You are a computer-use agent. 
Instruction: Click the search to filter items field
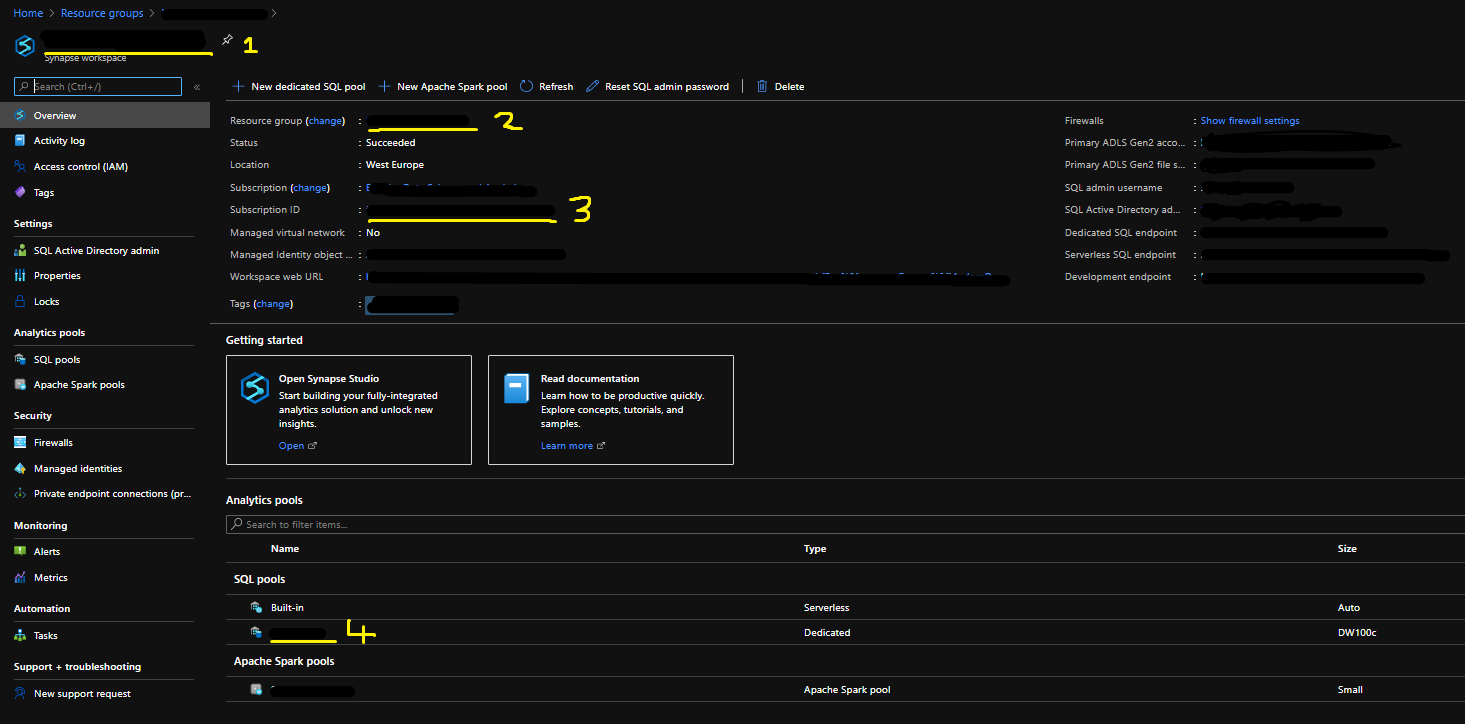tap(400, 523)
